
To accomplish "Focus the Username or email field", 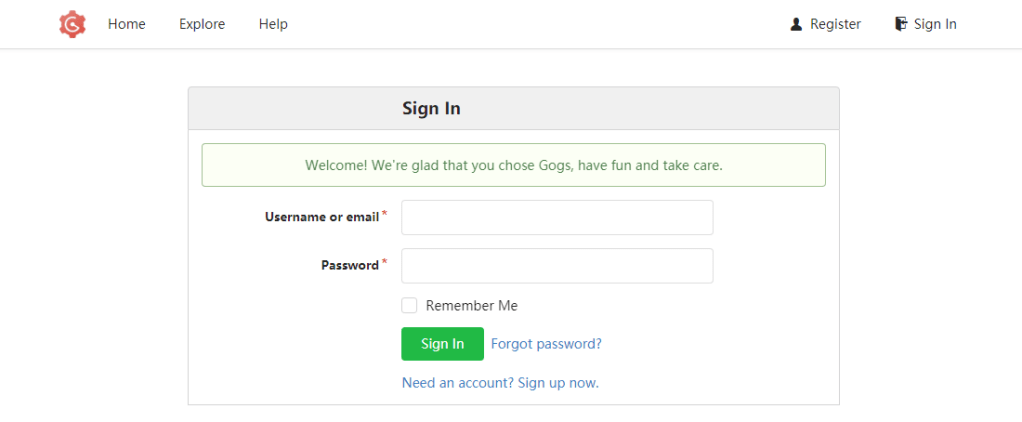I will (557, 217).
